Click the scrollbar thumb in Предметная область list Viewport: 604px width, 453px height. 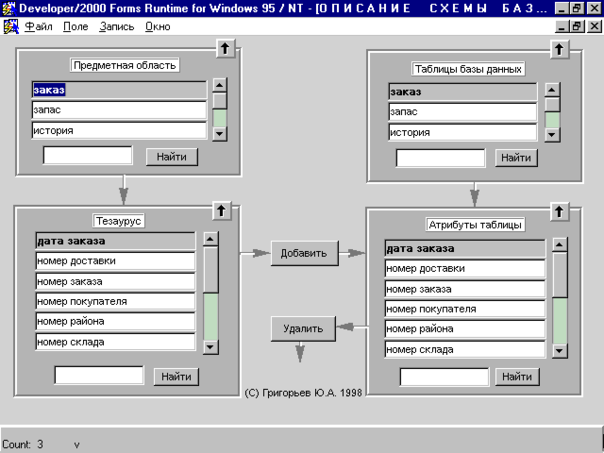point(220,101)
